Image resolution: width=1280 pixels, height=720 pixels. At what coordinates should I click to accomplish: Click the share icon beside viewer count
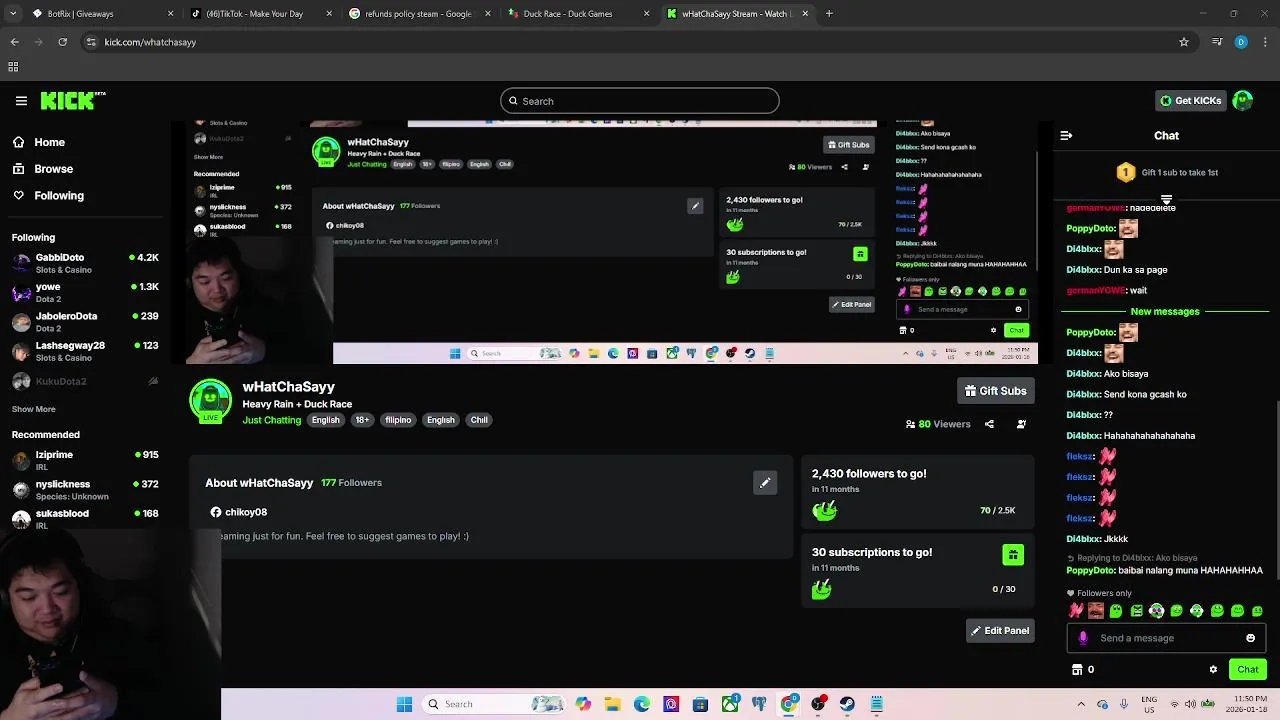click(989, 424)
